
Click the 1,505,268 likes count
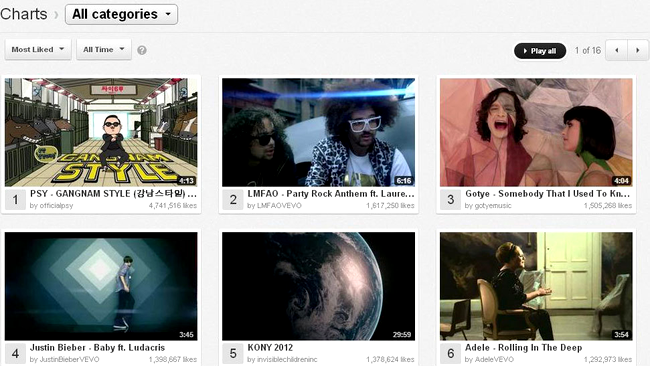[x=608, y=206]
